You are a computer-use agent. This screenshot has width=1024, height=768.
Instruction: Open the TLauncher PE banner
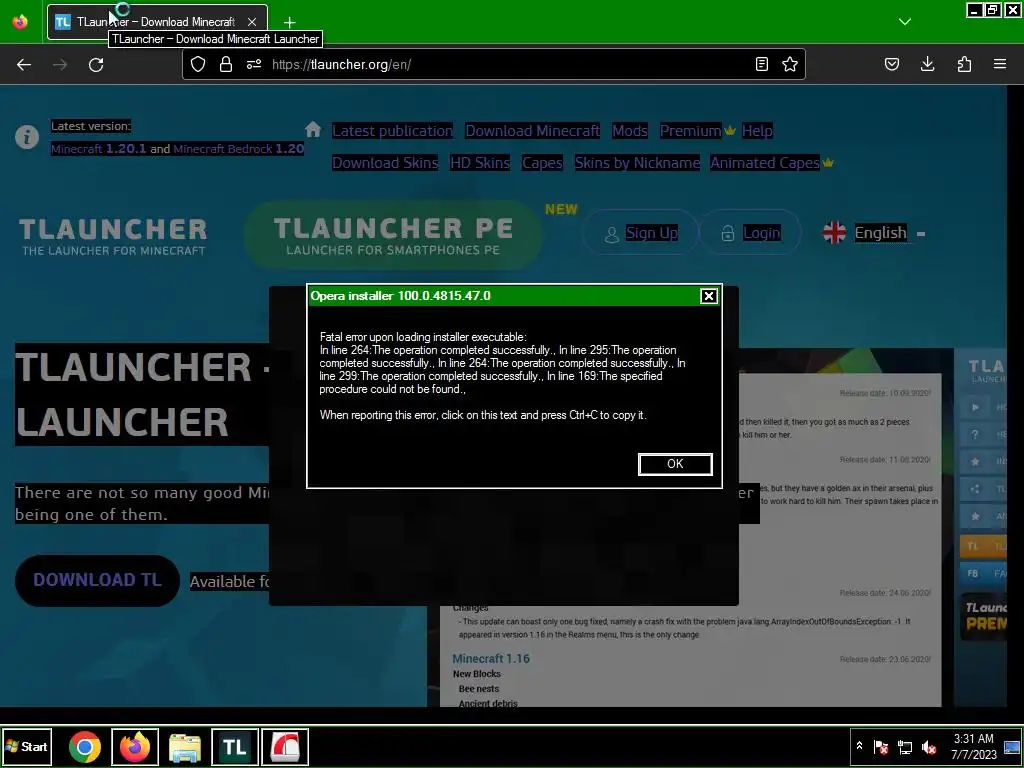coord(393,236)
